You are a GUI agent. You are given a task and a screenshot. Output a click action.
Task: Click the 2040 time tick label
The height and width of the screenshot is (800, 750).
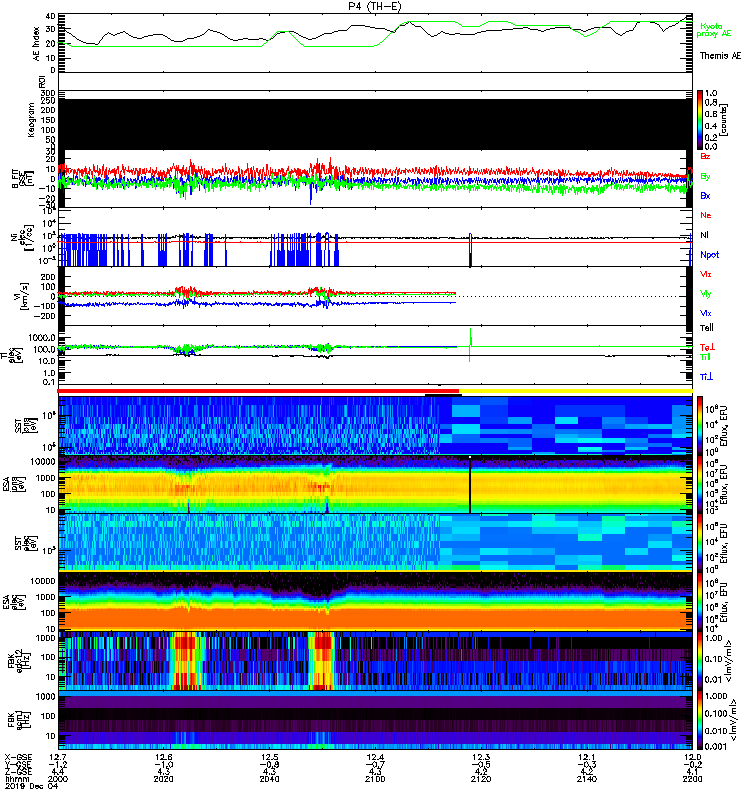[269, 779]
